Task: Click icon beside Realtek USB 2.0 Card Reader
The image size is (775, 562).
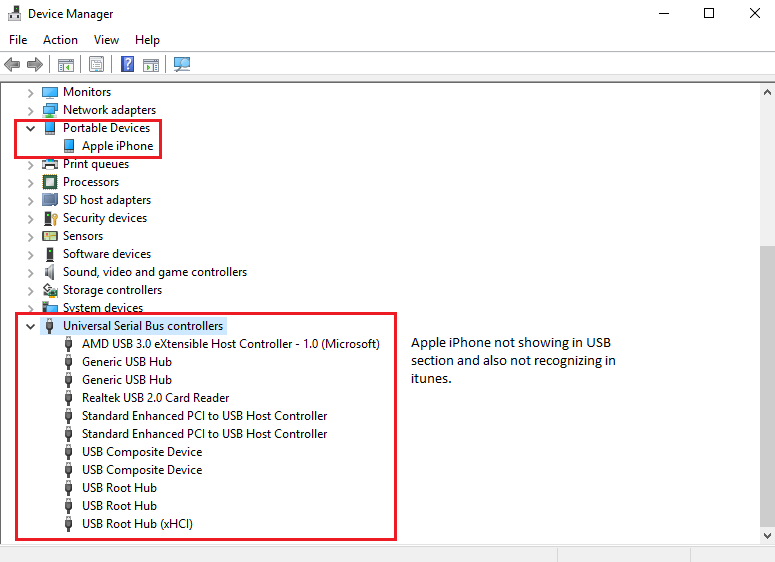Action: point(69,398)
